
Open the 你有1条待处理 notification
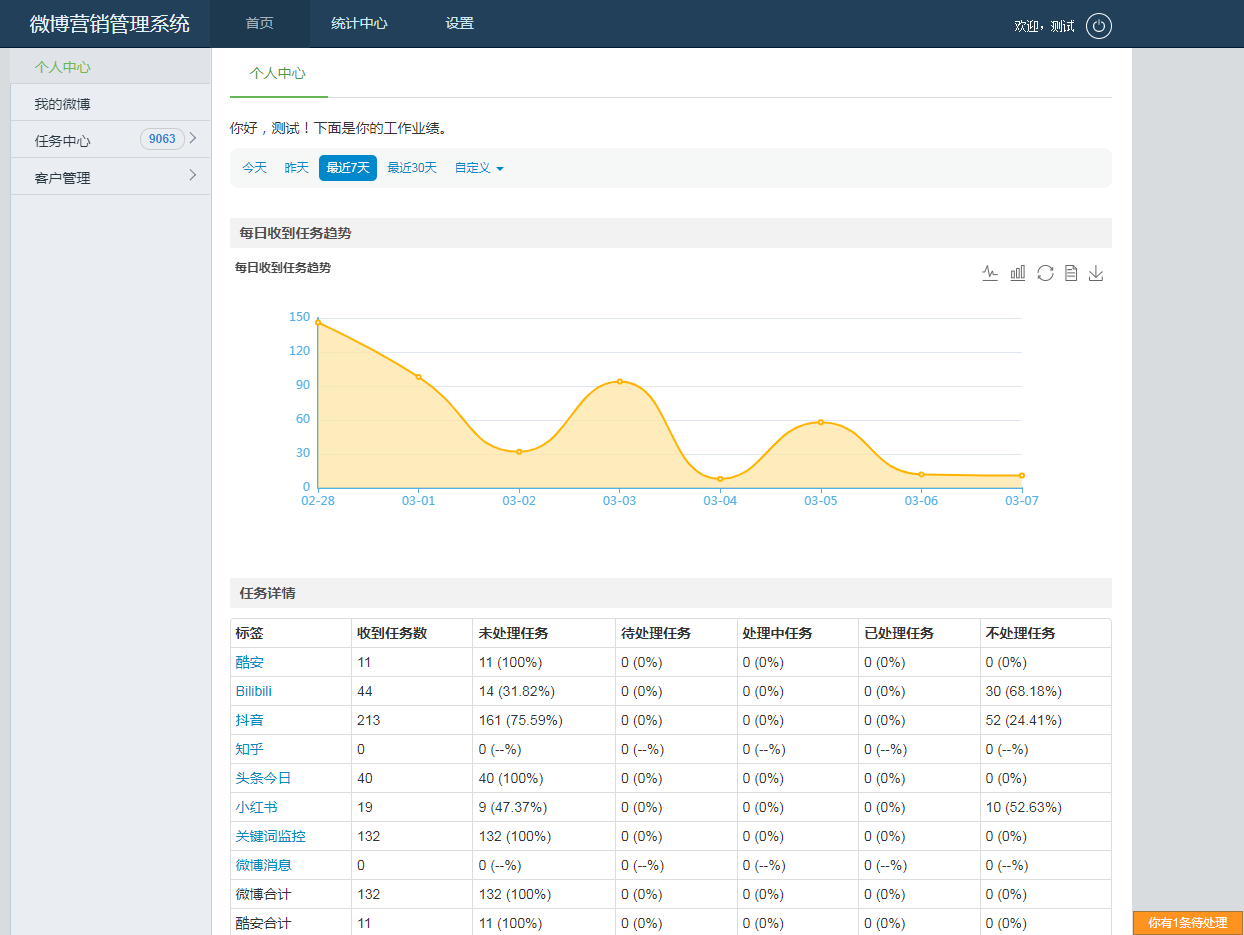click(1188, 923)
